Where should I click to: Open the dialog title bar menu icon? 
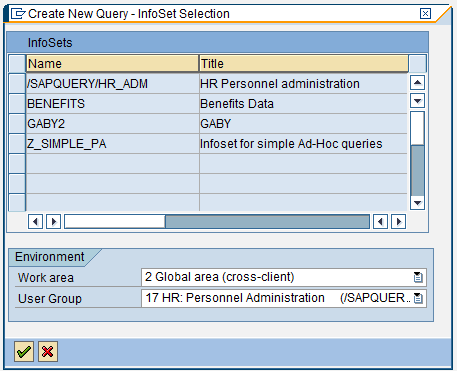point(18,14)
